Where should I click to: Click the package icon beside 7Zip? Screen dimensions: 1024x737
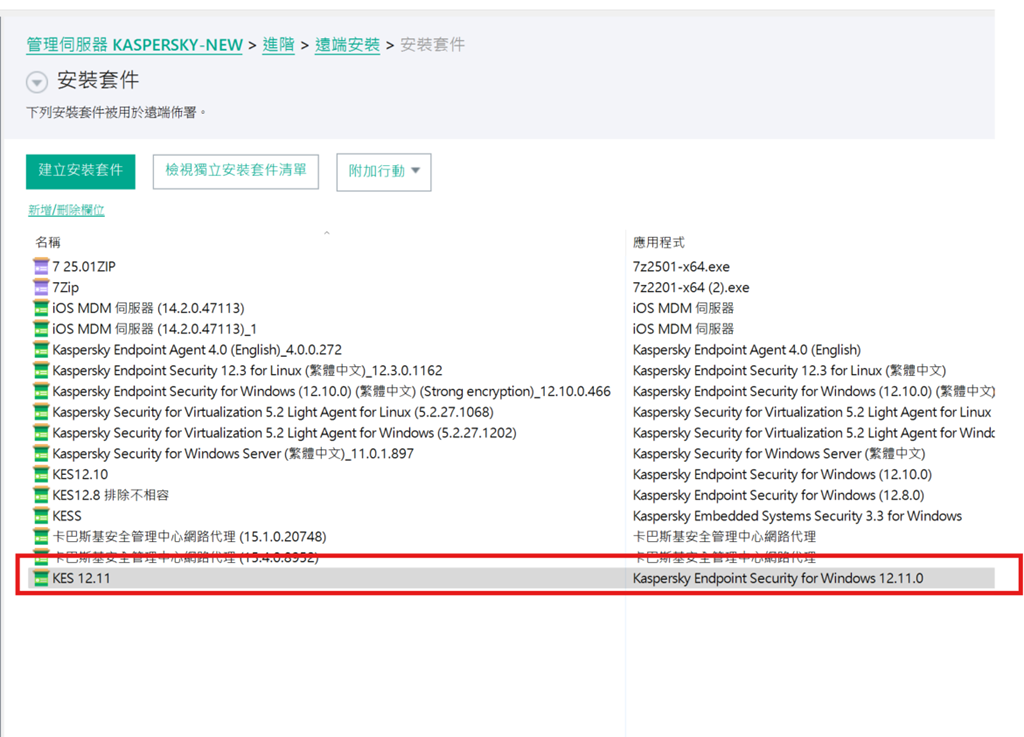click(x=41, y=288)
